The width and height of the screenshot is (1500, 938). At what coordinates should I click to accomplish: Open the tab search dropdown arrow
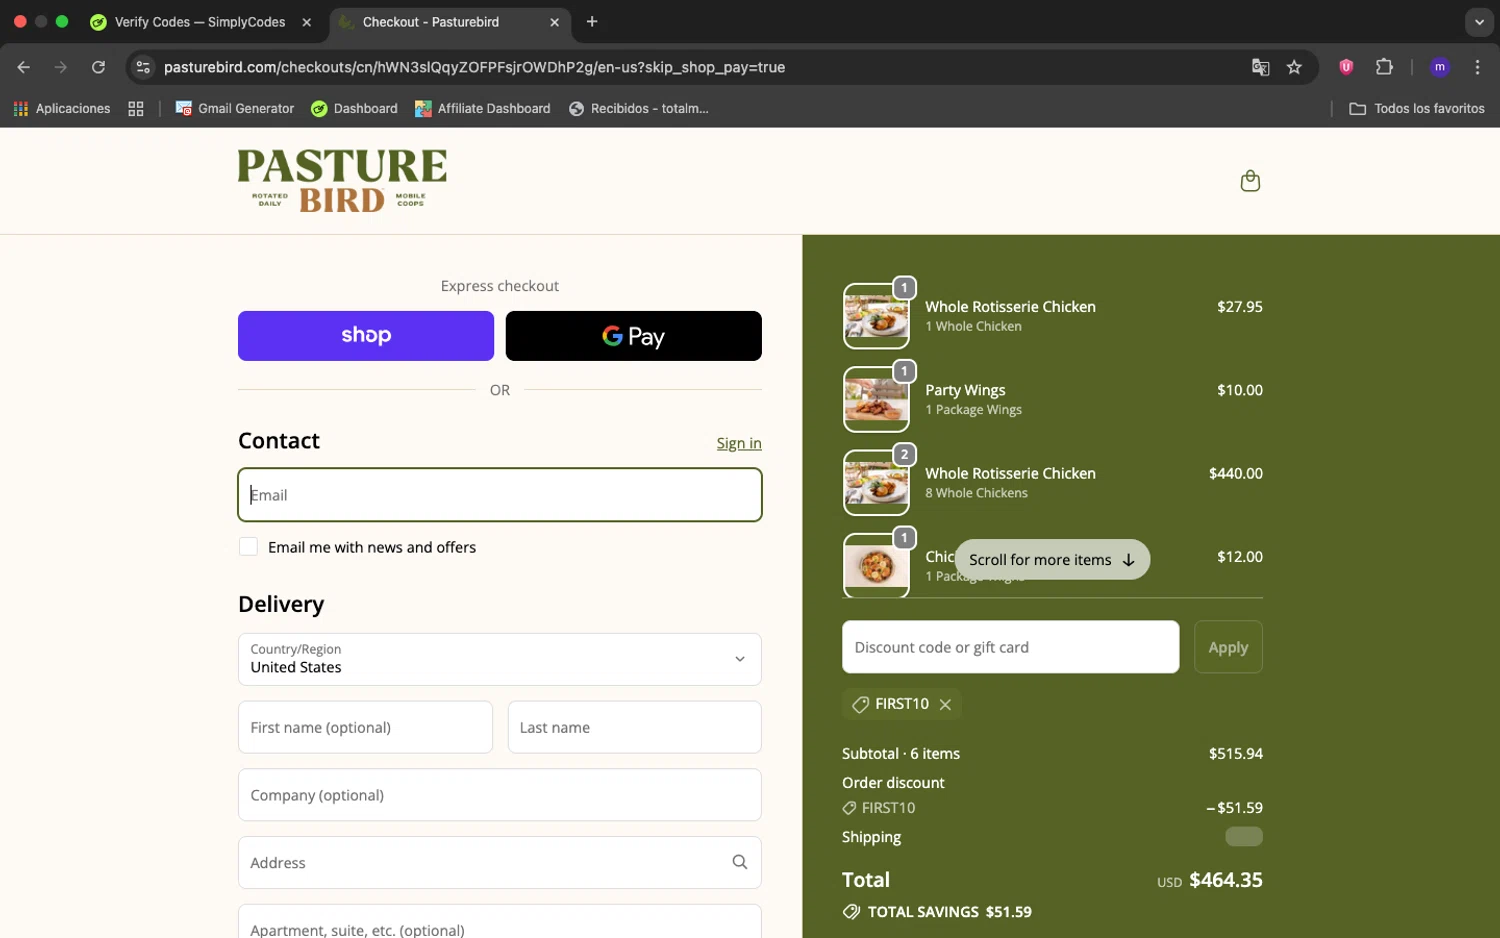point(1479,22)
